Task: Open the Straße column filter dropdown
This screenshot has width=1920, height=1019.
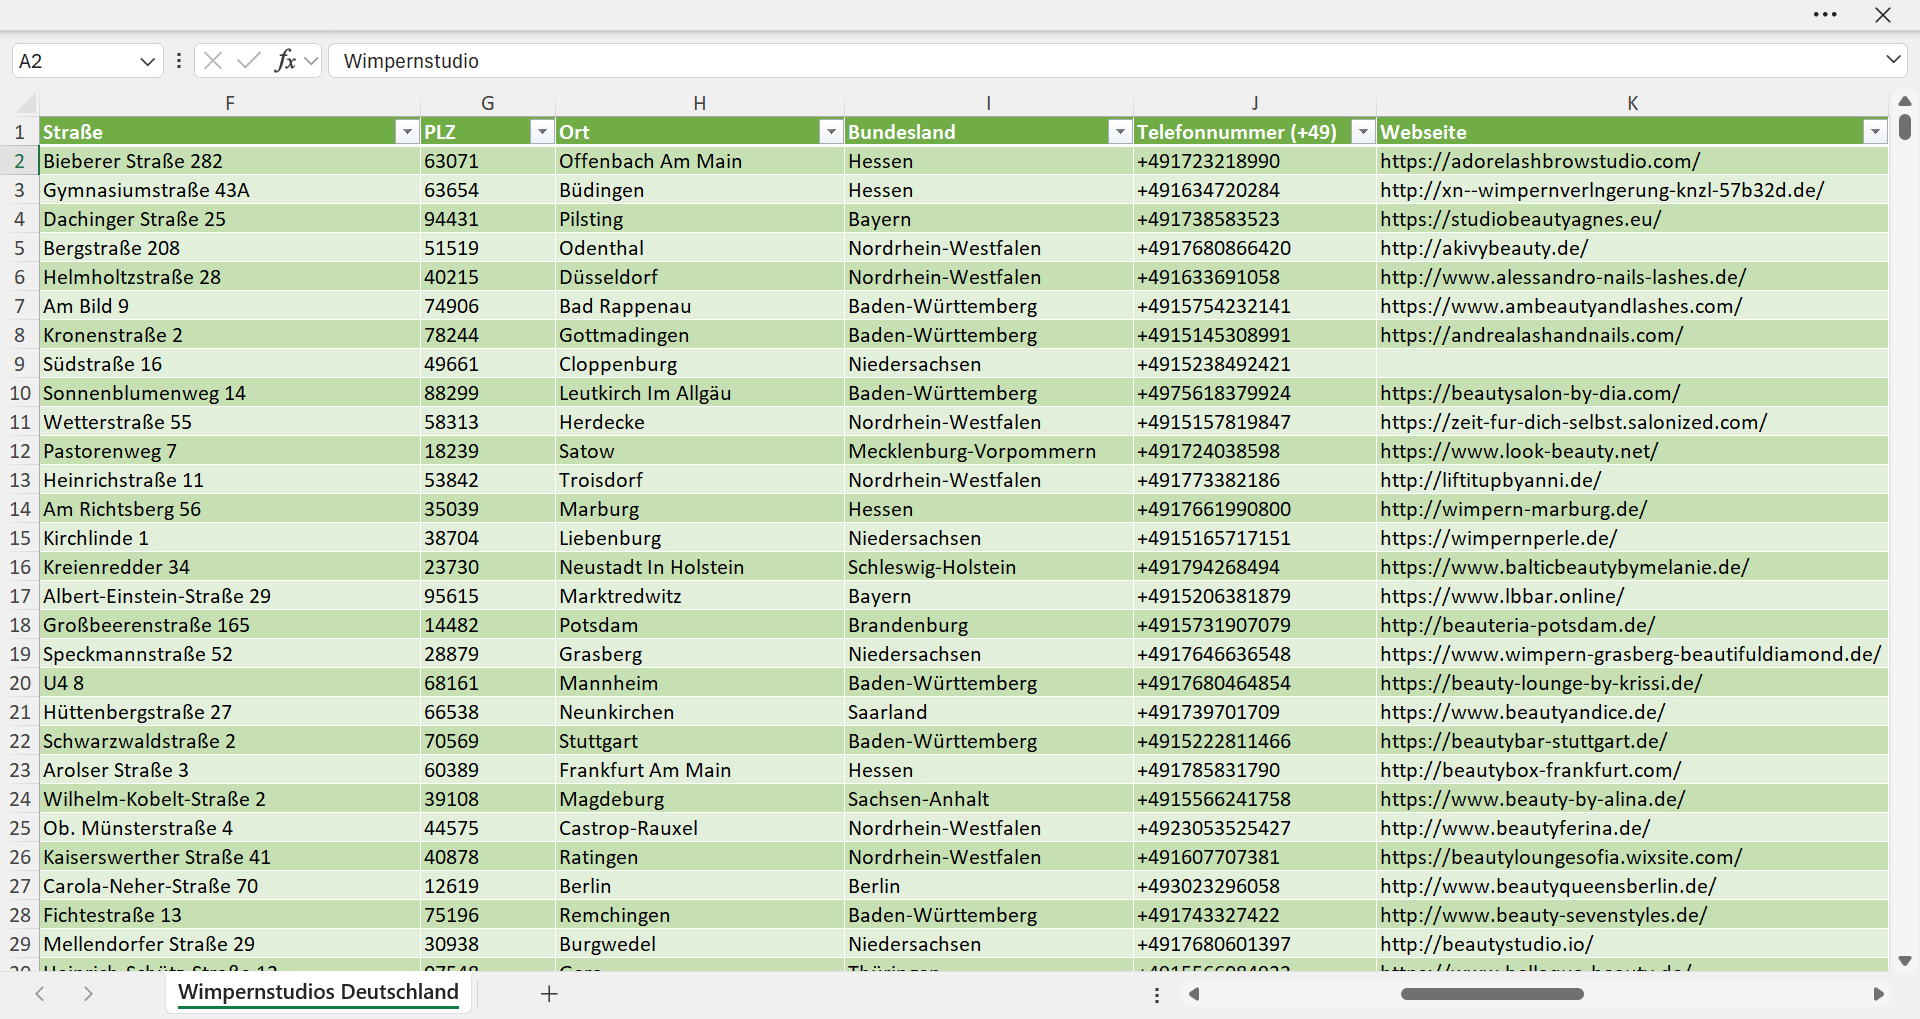Action: click(x=406, y=132)
